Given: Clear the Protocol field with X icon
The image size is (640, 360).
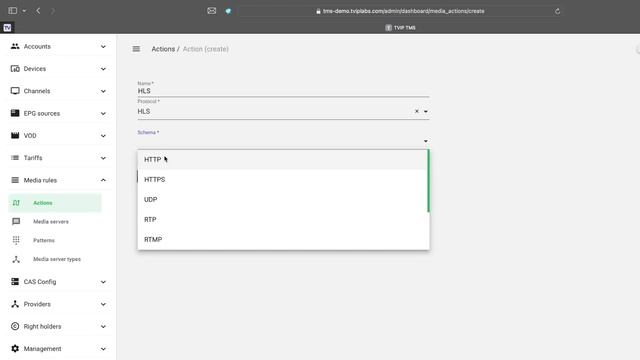Looking at the screenshot, I should (x=417, y=111).
